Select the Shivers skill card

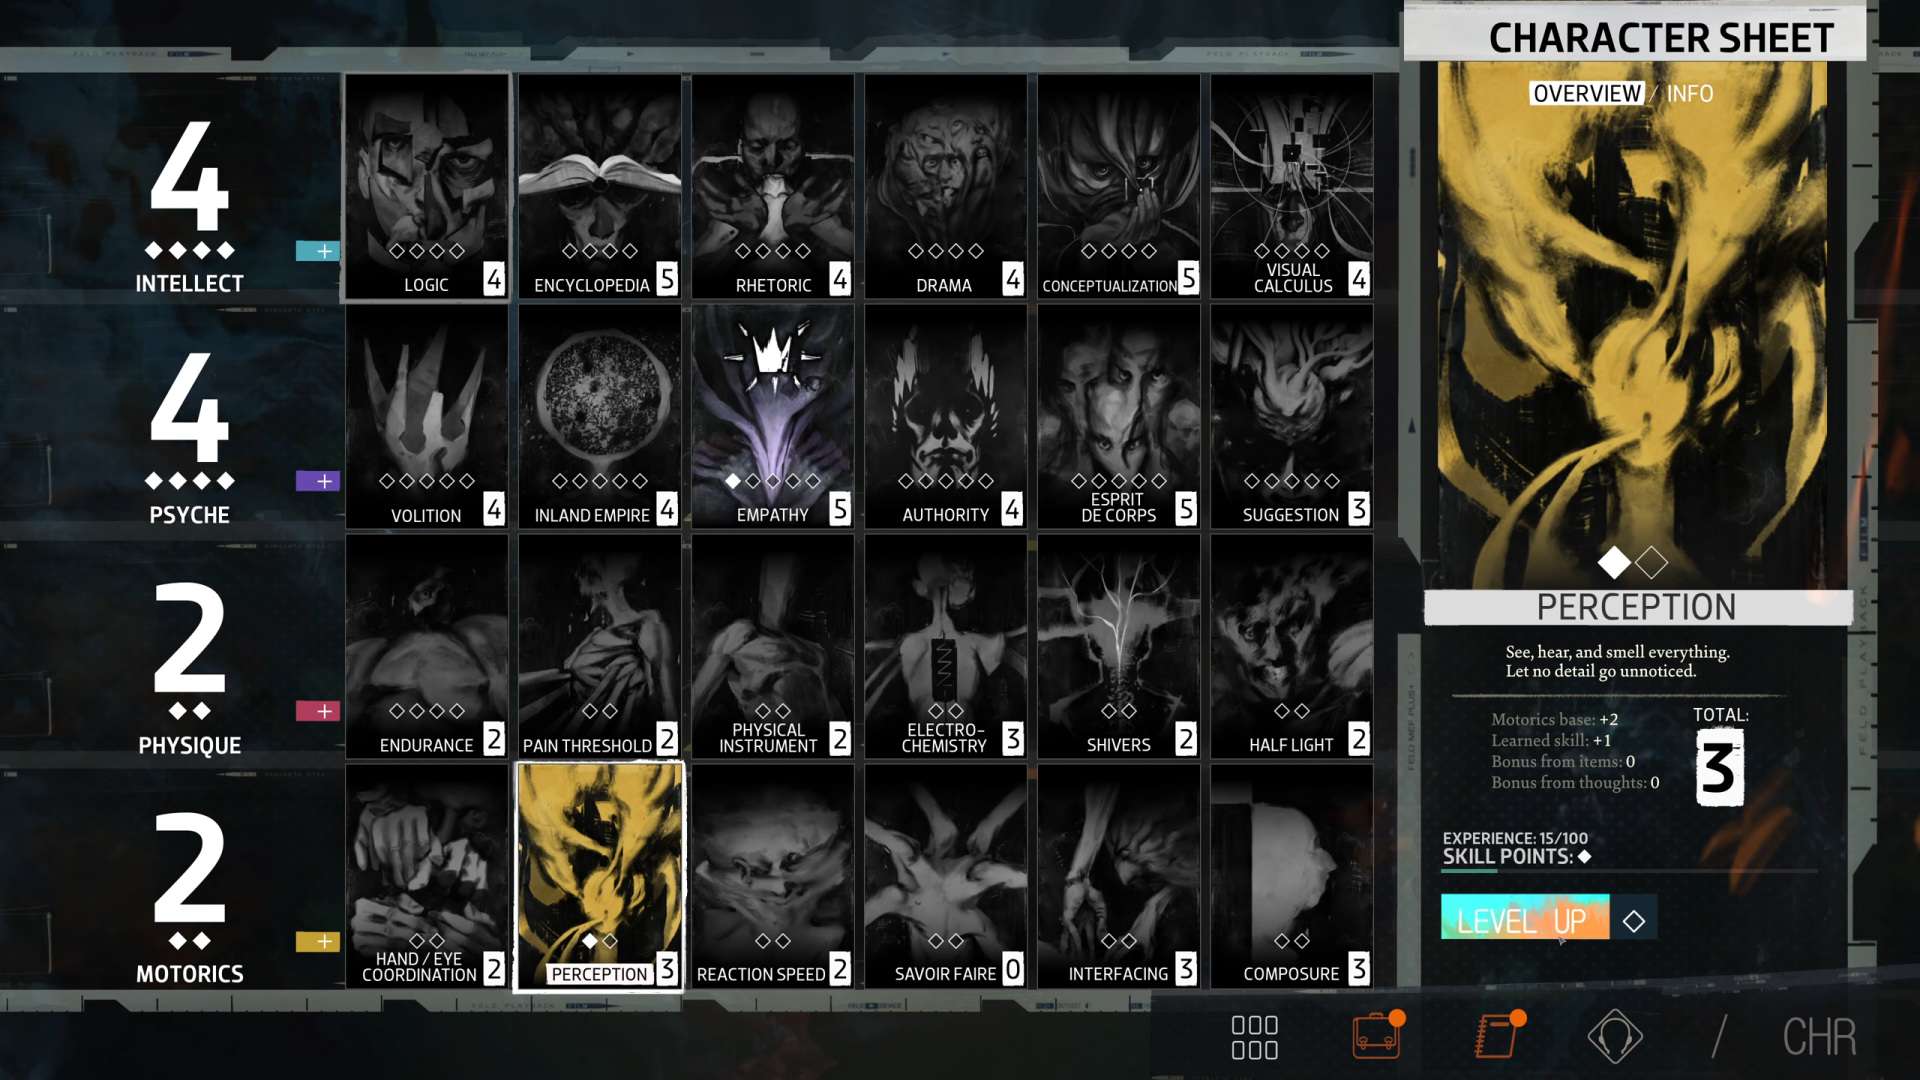coord(1118,645)
